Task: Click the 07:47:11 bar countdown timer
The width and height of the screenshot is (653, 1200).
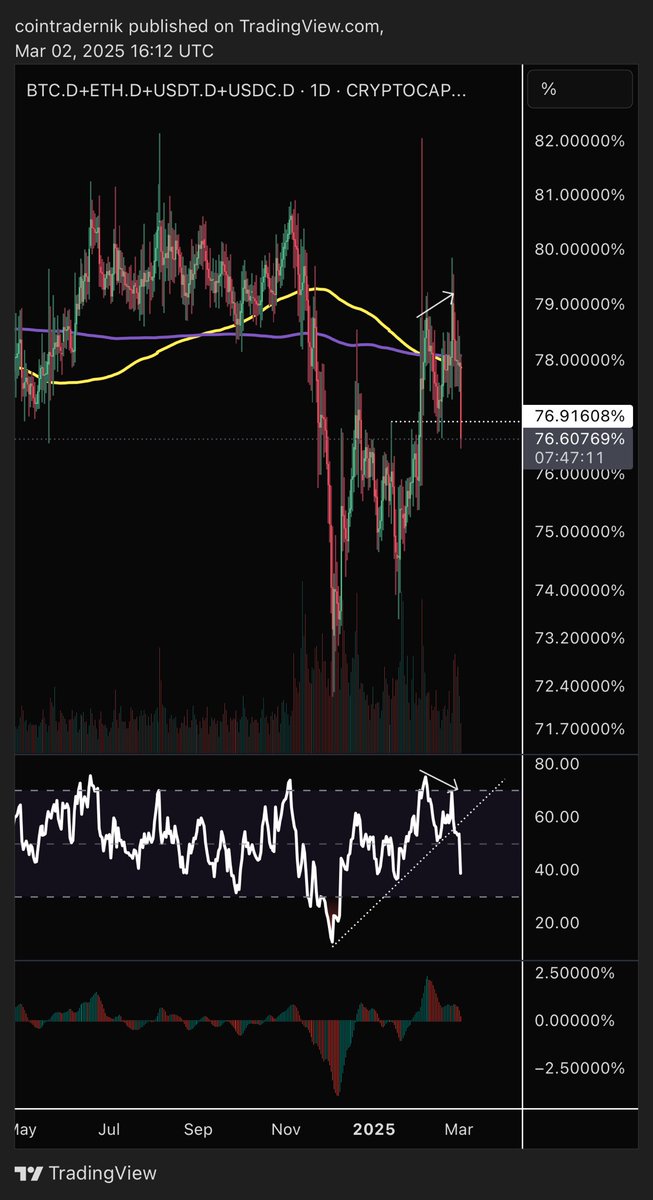Action: [568, 458]
